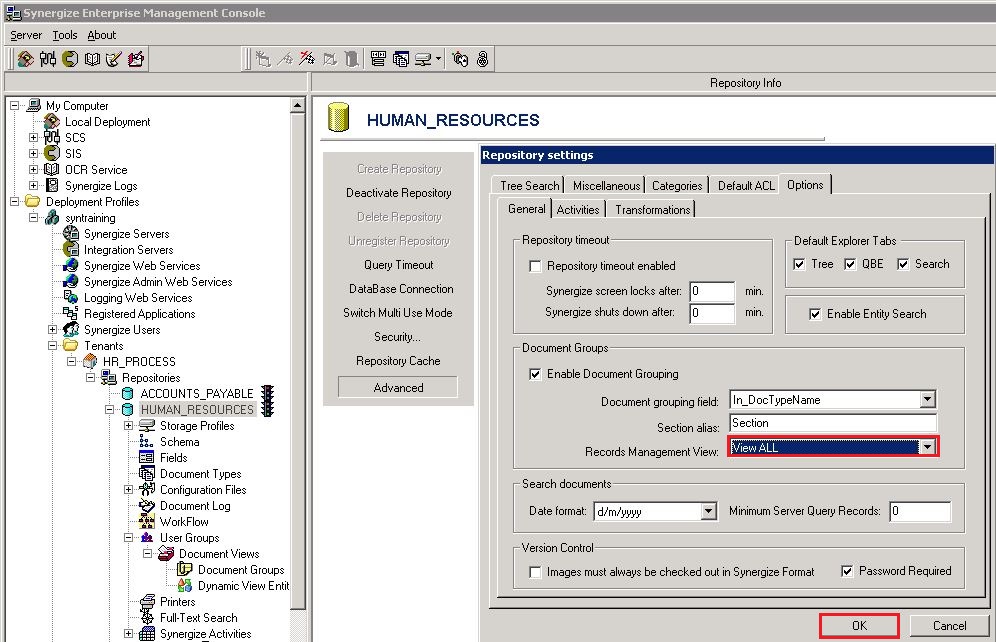This screenshot has width=996, height=642.
Task: Click the Minimum Server Query Records field
Action: coord(920,511)
